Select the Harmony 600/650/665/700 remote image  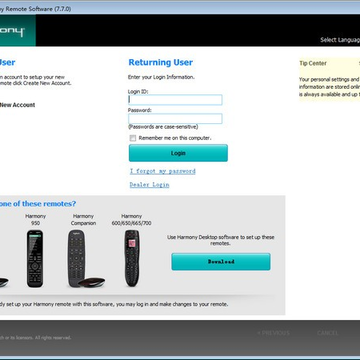click(x=132, y=258)
